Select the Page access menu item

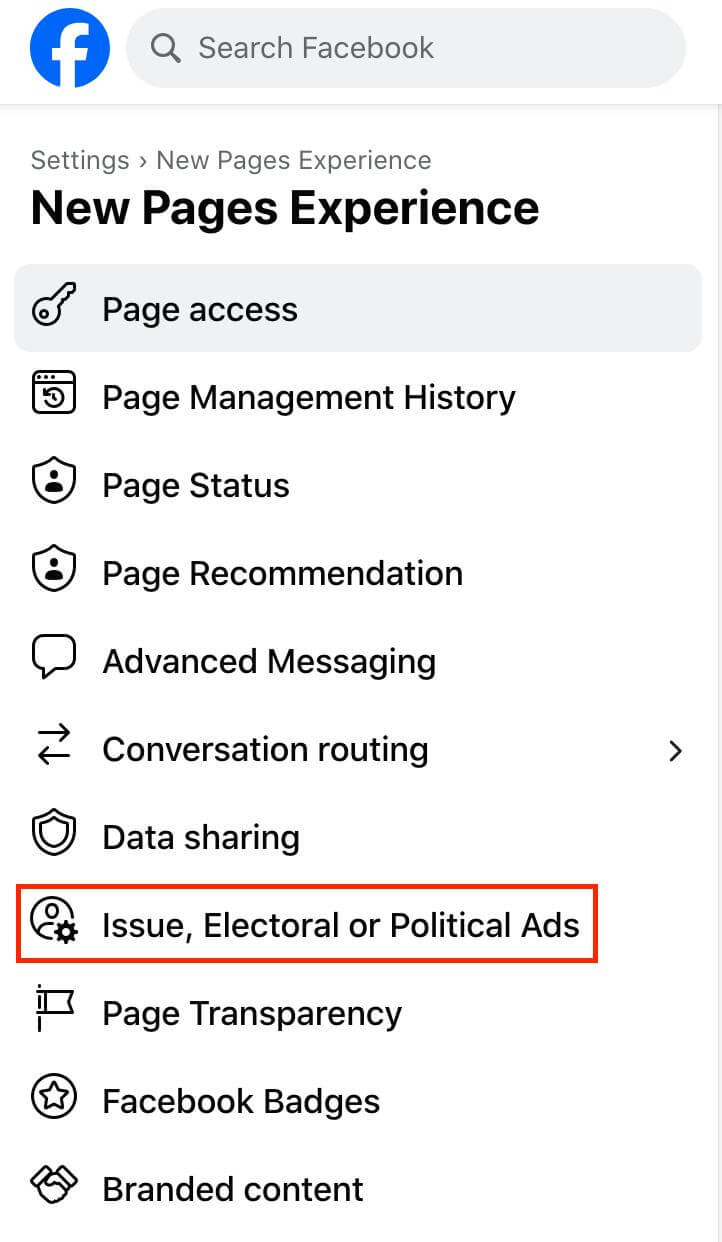[x=358, y=309]
